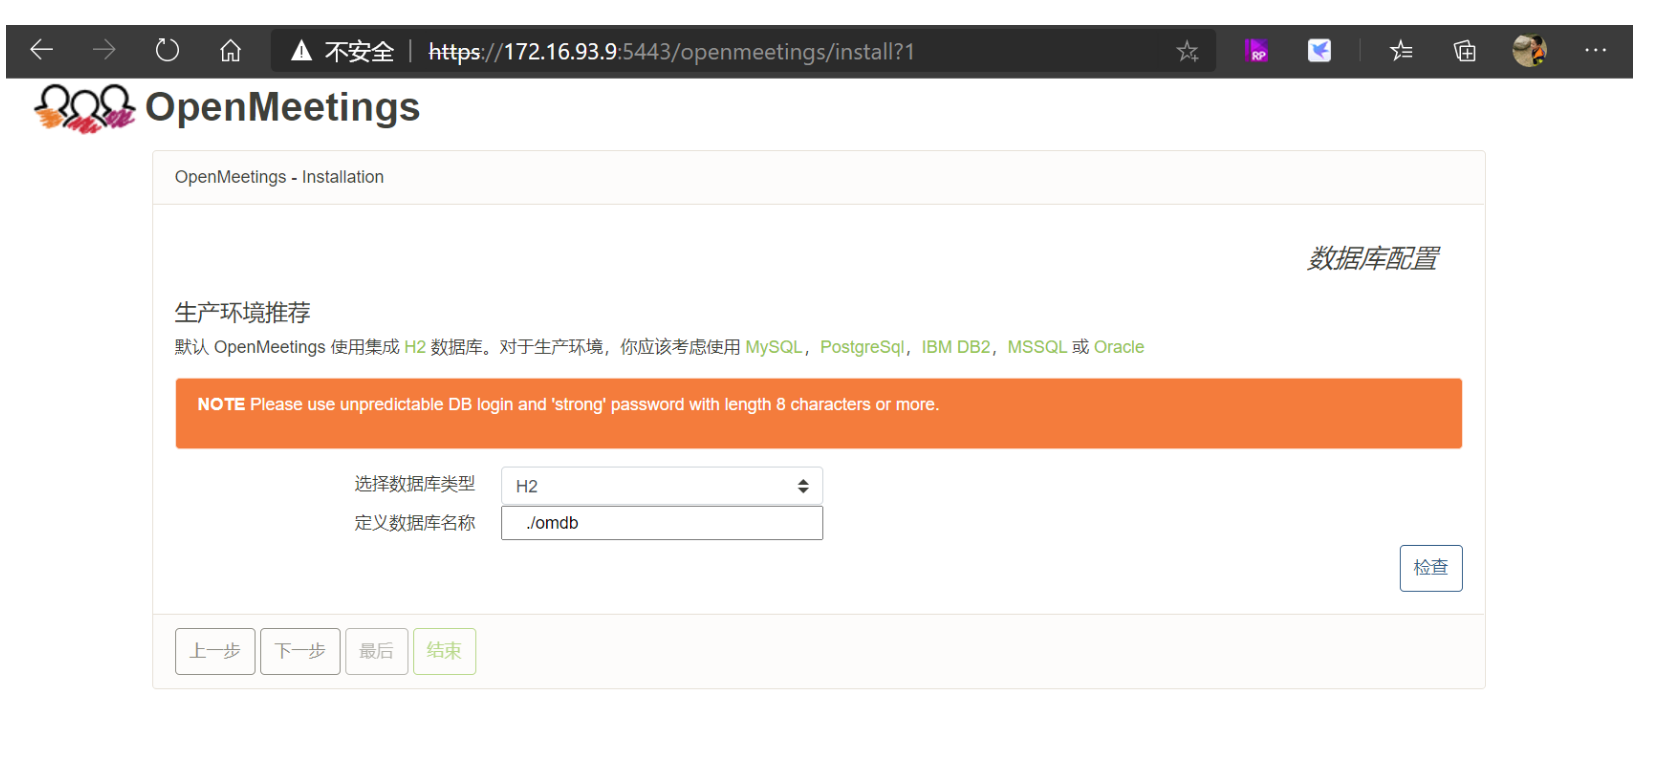Open the PostgreSql link
This screenshot has height=760, width=1654.
[x=861, y=347]
